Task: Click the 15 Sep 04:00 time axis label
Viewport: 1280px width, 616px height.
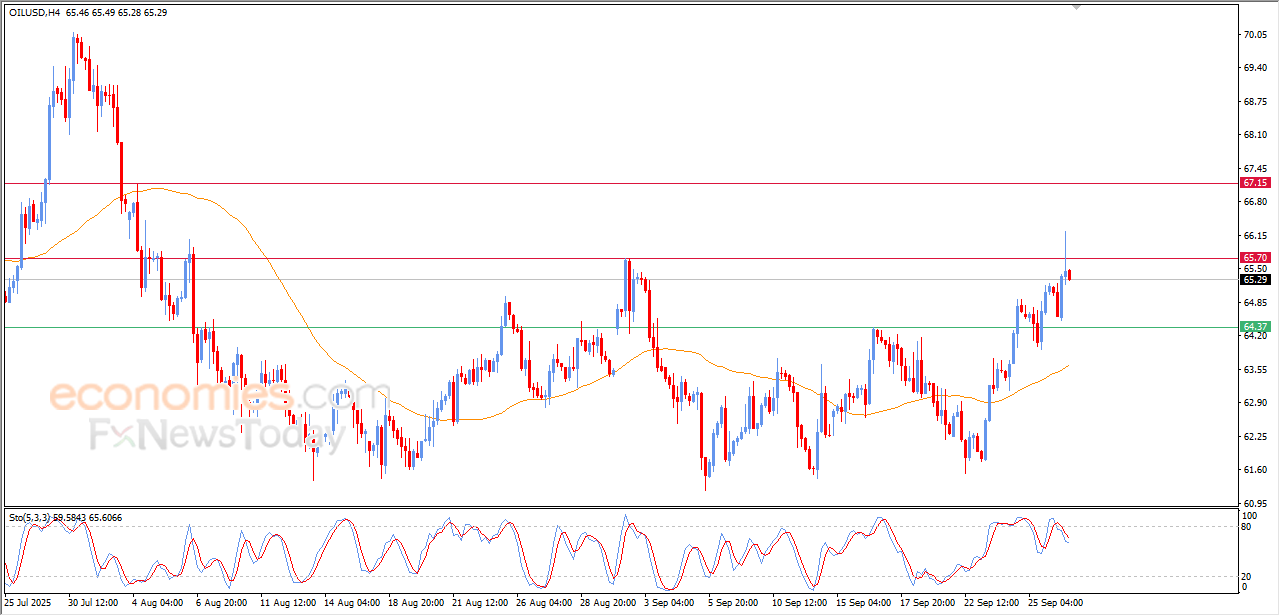Action: tap(864, 603)
